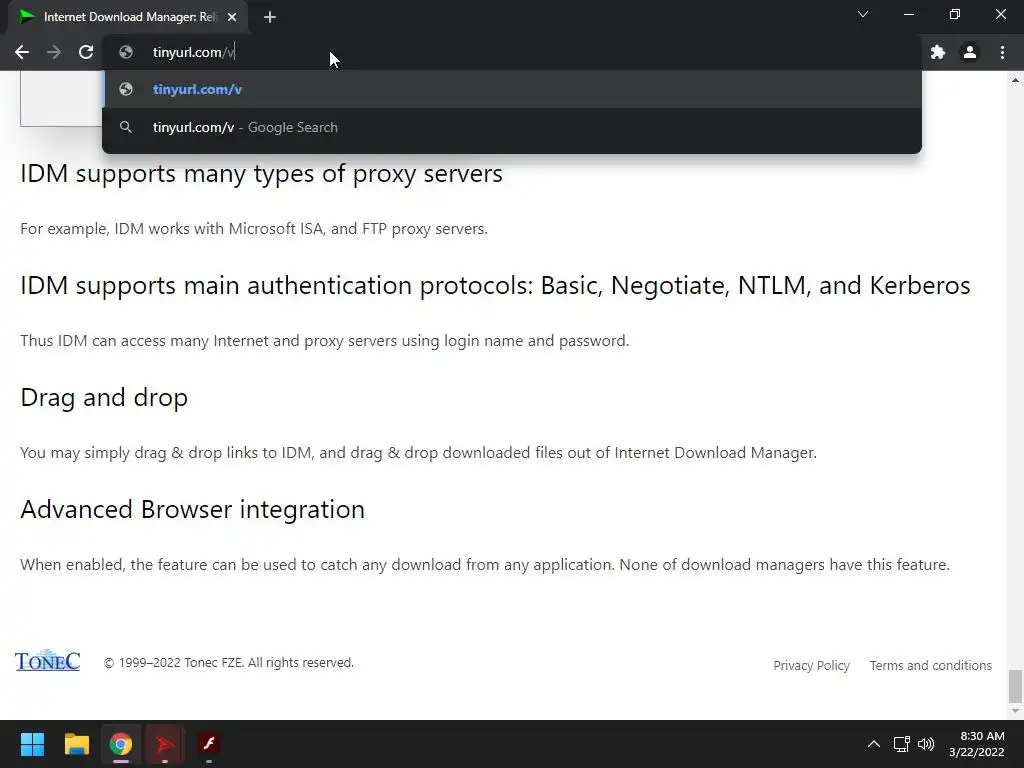Open the Windows Start menu
This screenshot has height=768, width=1024.
[x=32, y=744]
